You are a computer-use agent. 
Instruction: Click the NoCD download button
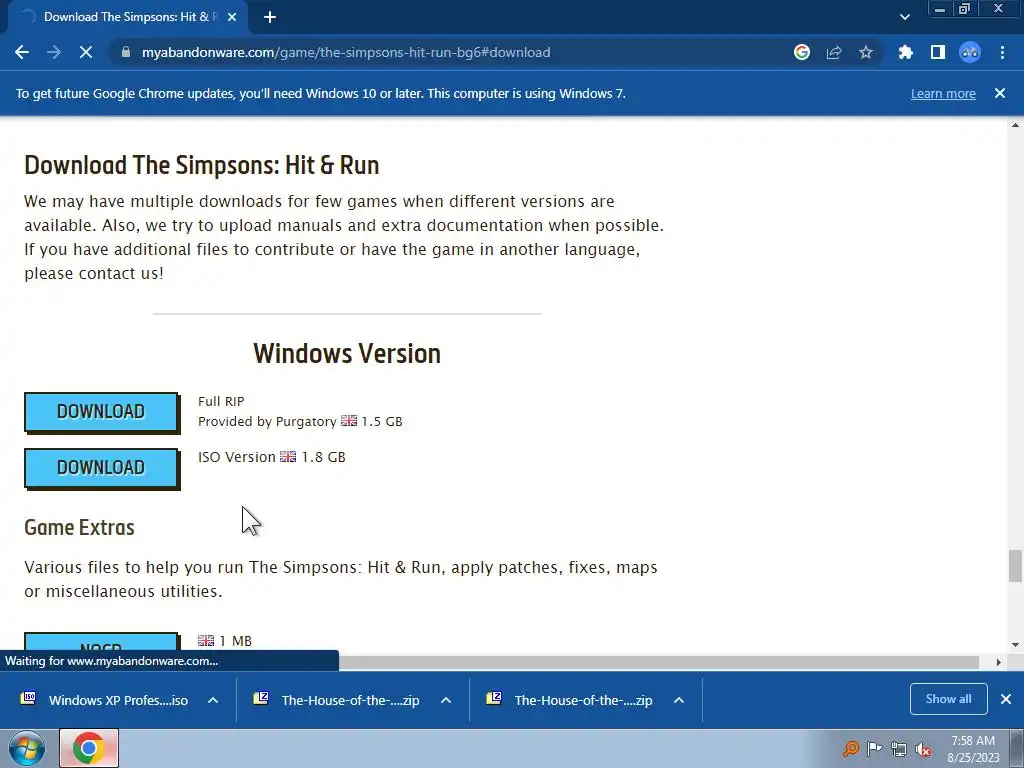[101, 642]
